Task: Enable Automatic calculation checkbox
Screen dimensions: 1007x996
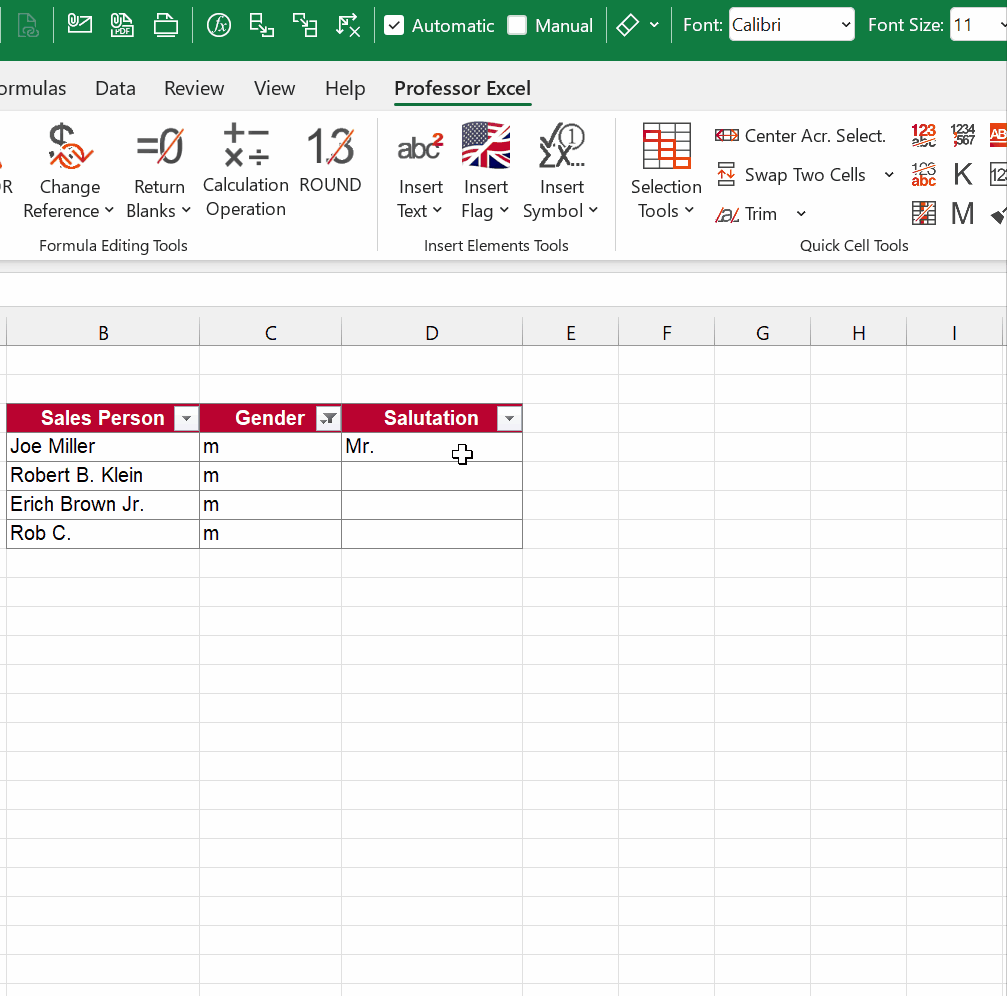Action: 395,25
